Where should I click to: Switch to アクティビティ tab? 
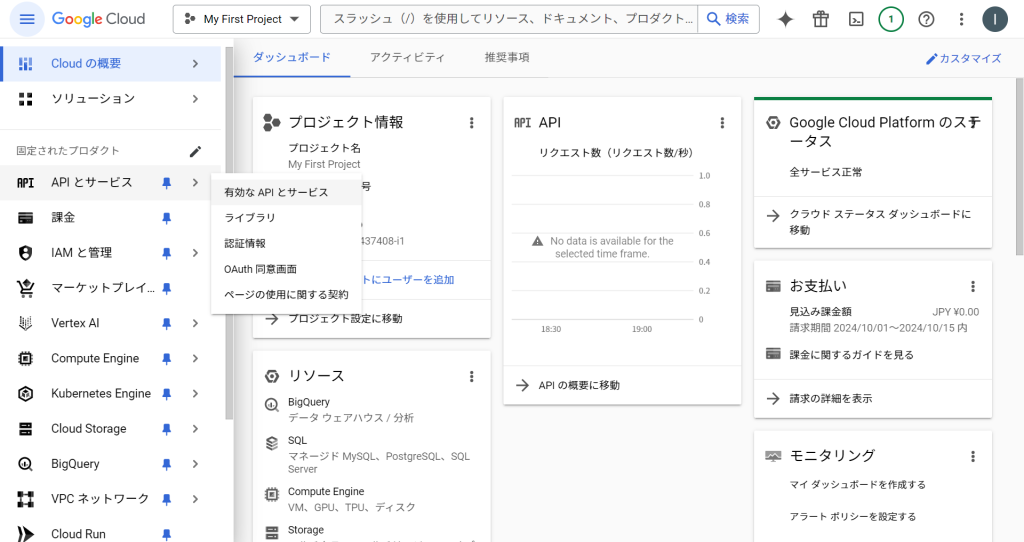(x=407, y=57)
